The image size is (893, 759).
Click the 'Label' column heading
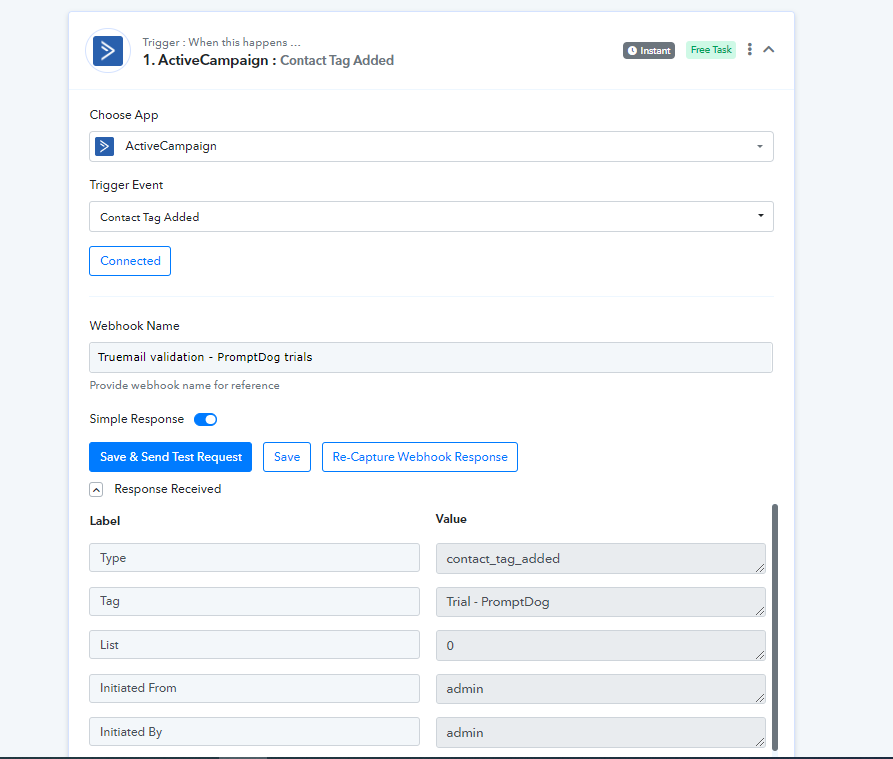(105, 521)
